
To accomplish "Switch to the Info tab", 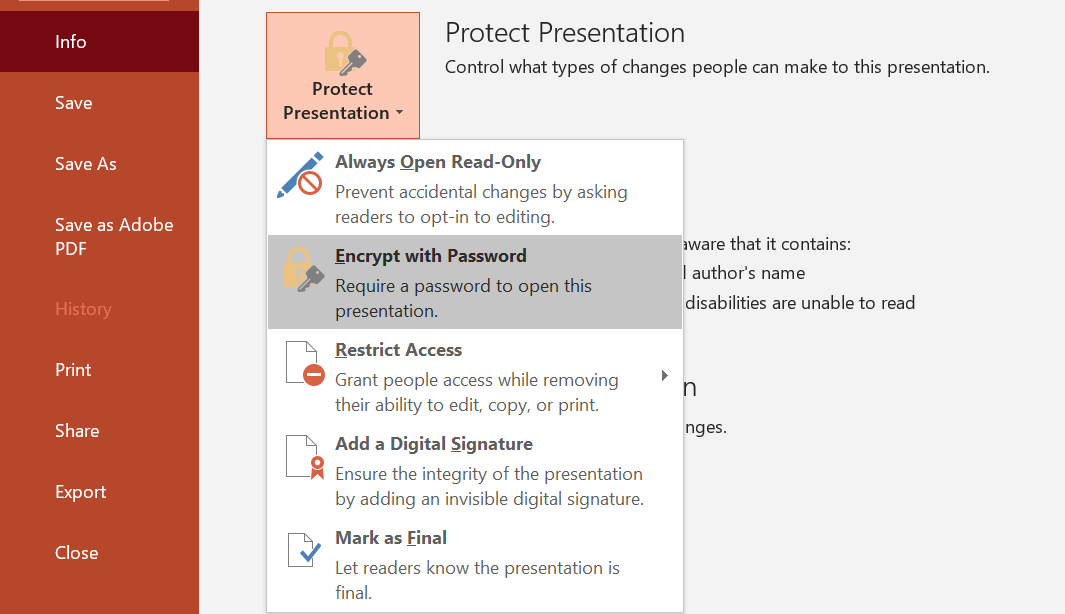I will [x=70, y=42].
